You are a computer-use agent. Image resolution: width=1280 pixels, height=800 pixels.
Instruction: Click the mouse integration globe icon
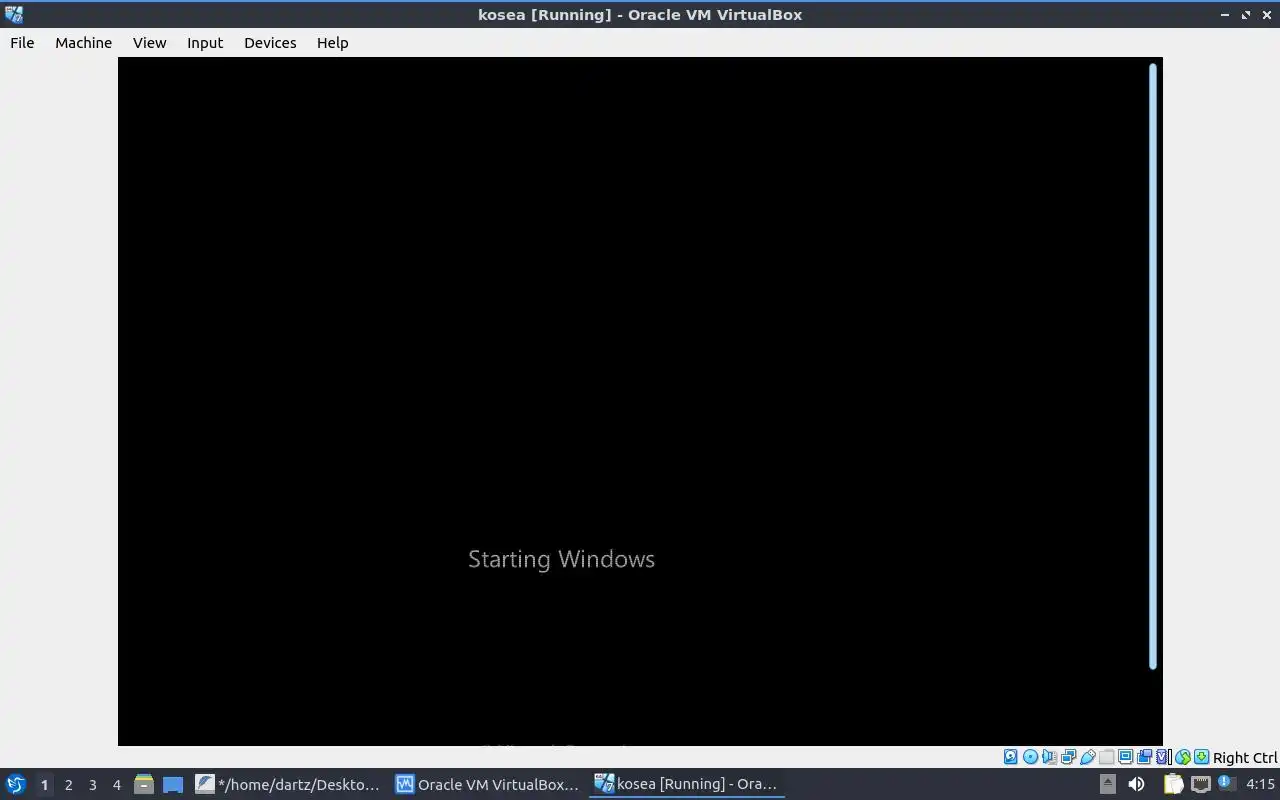pyautogui.click(x=1183, y=757)
